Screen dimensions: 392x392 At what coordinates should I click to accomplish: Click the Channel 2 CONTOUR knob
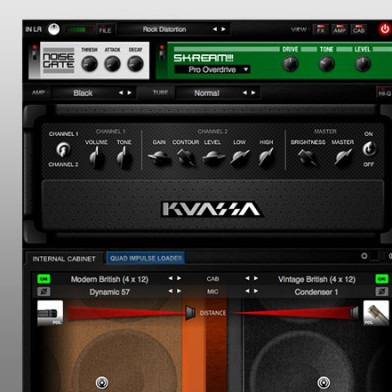pos(186,158)
